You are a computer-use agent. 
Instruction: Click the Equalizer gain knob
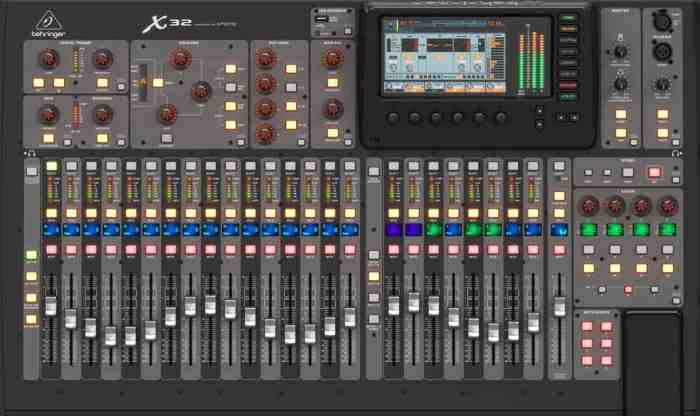[167, 114]
